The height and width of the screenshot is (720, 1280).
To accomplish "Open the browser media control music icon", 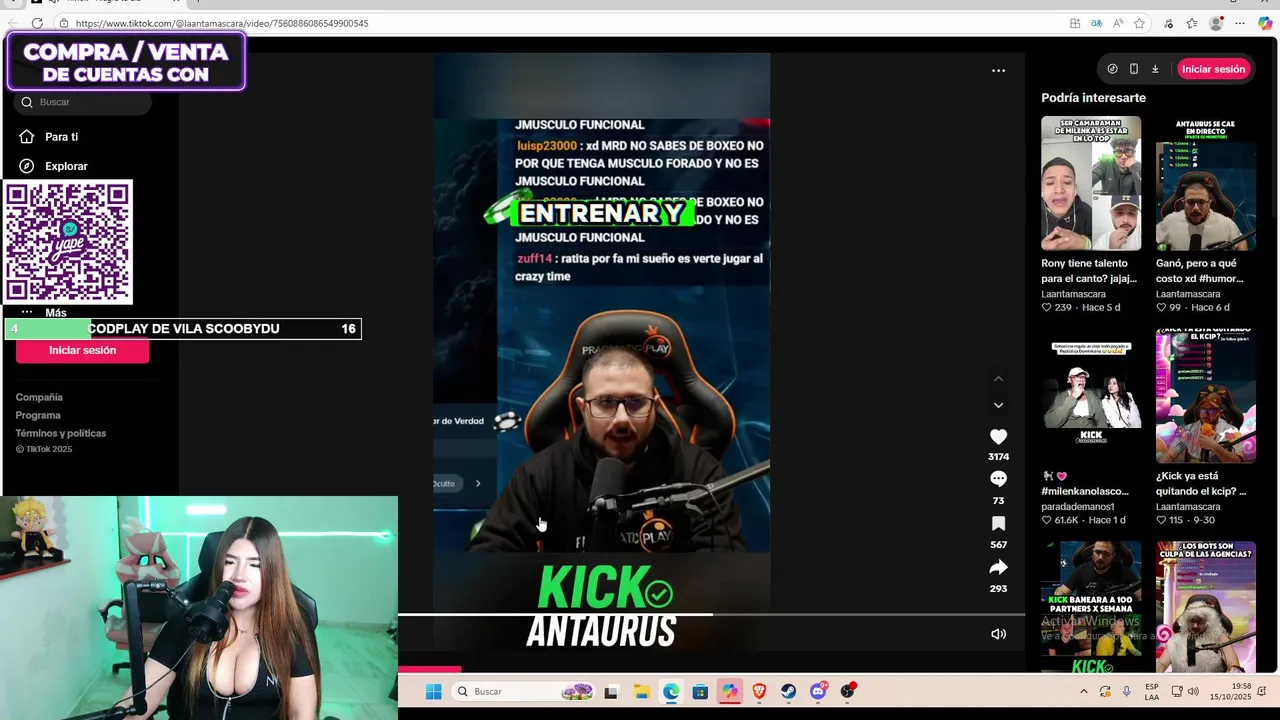I will click(1169, 23).
